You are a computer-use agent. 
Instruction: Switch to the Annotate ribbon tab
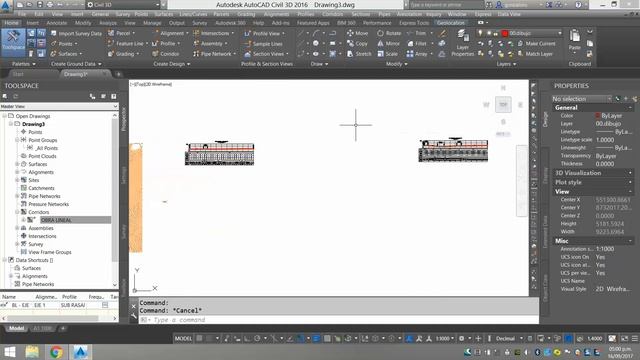pyautogui.click(x=57, y=23)
